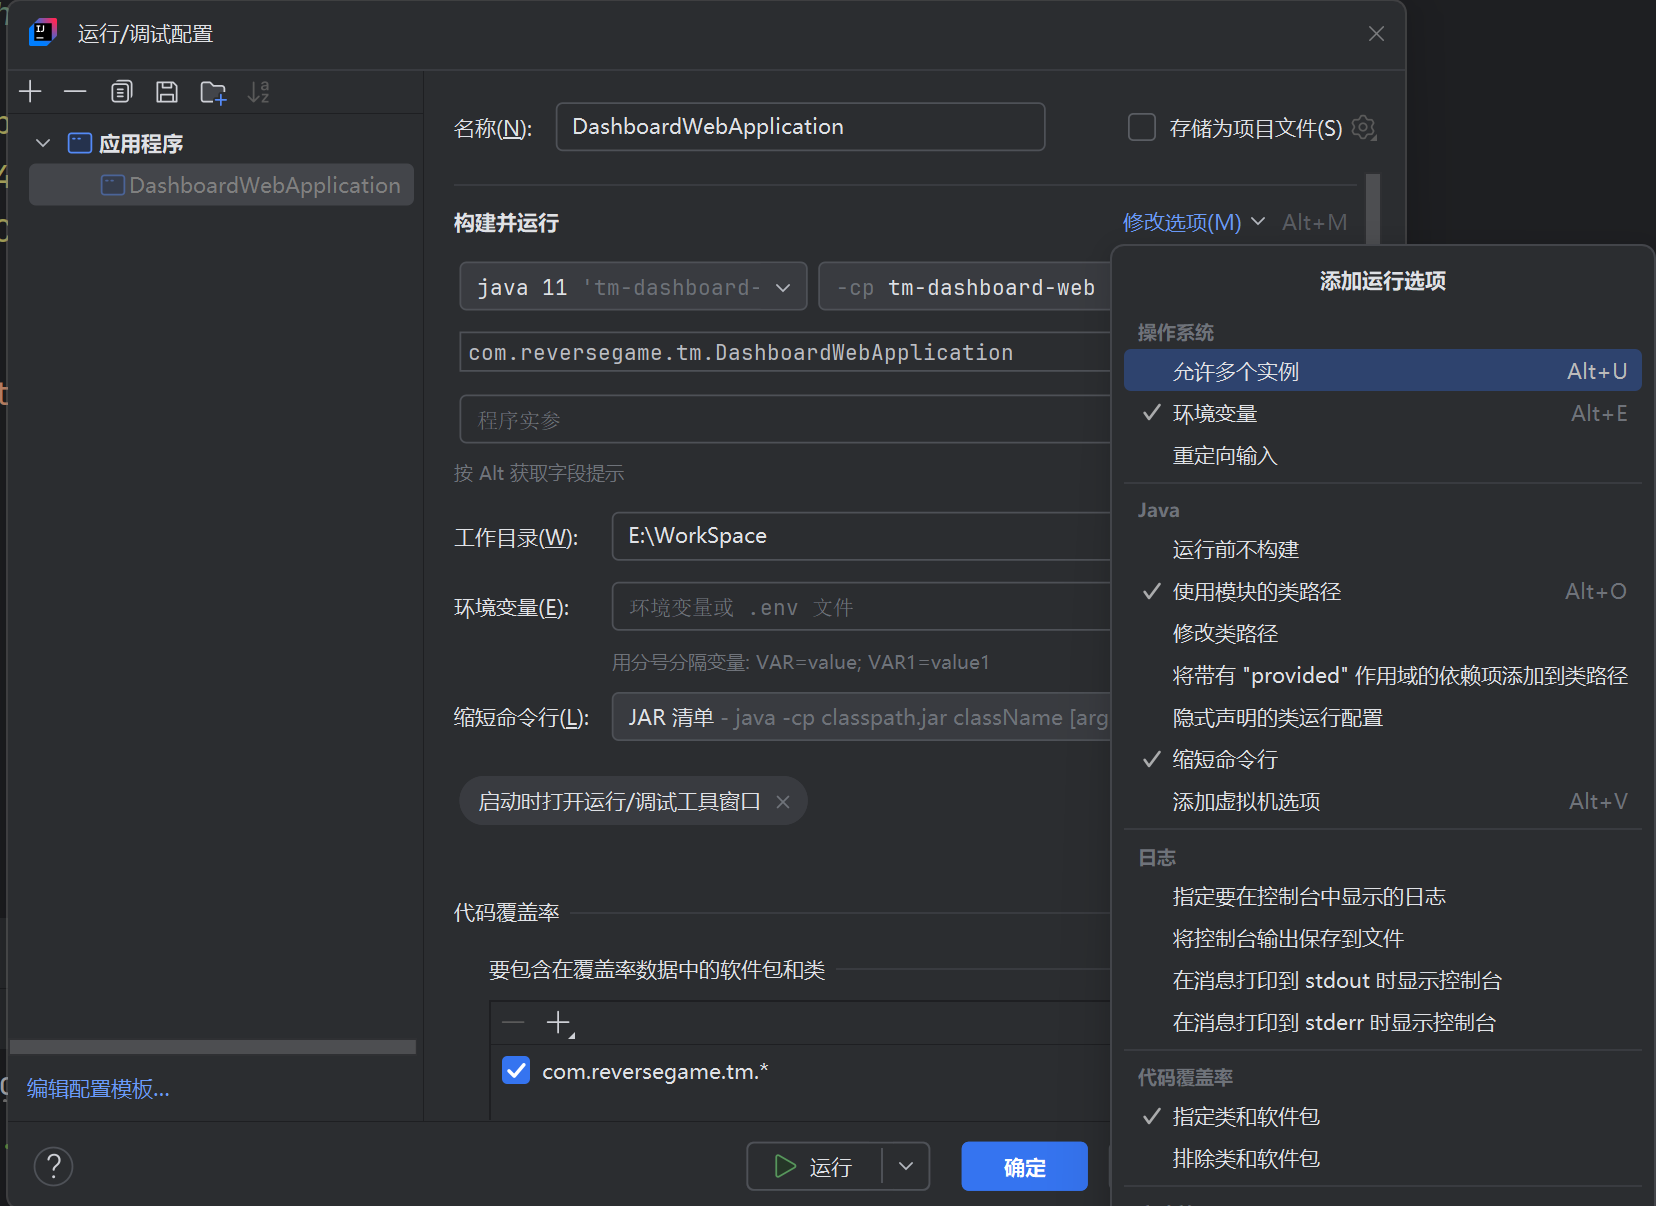Viewport: 1656px width, 1206px height.
Task: Collapse the 应用程序 tree node
Action: (x=43, y=143)
